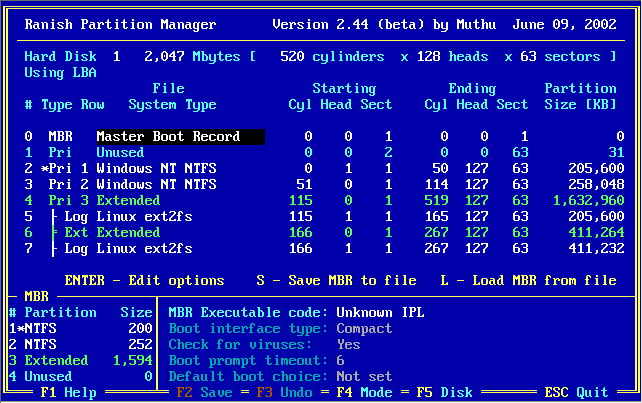Select the Master Boot Record row
This screenshot has height=403, width=642.
point(324,136)
